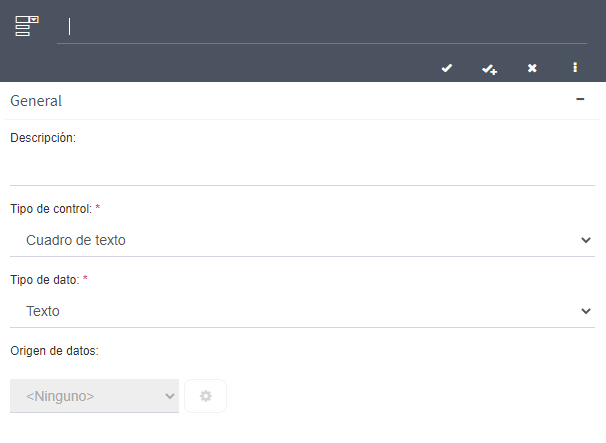
Task: Click the chevron beside Cuadro de texto
Action: tap(586, 240)
